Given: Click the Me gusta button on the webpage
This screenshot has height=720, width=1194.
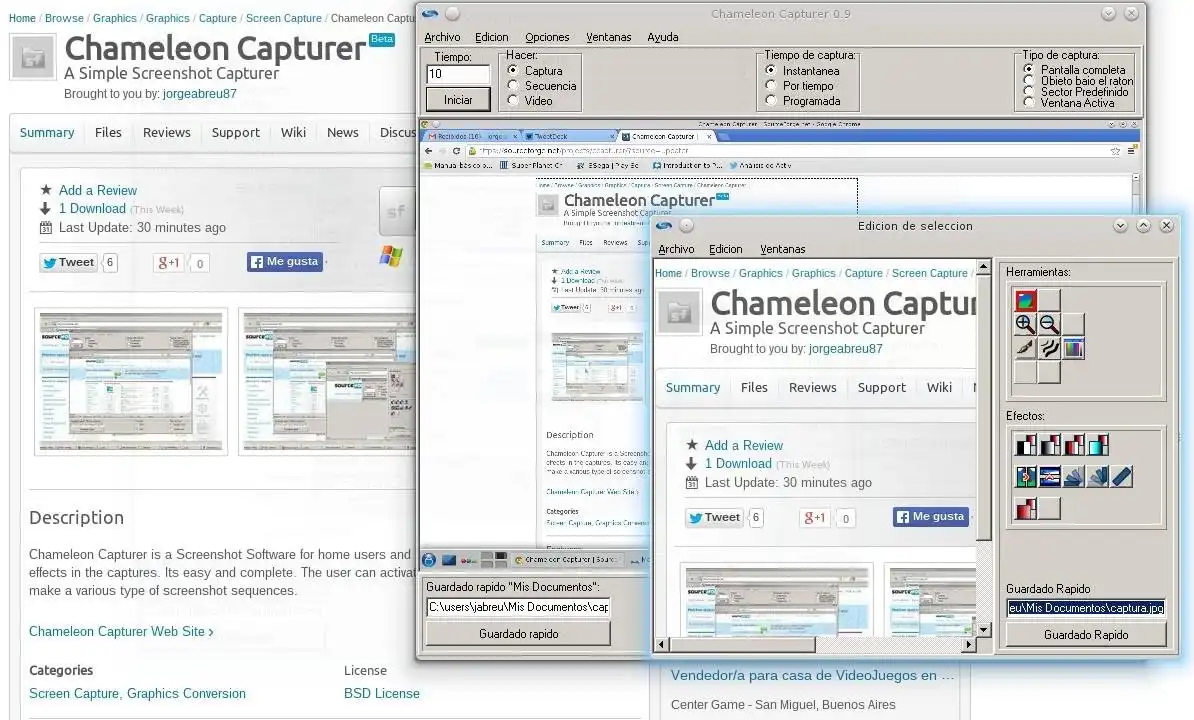Looking at the screenshot, I should point(285,262).
